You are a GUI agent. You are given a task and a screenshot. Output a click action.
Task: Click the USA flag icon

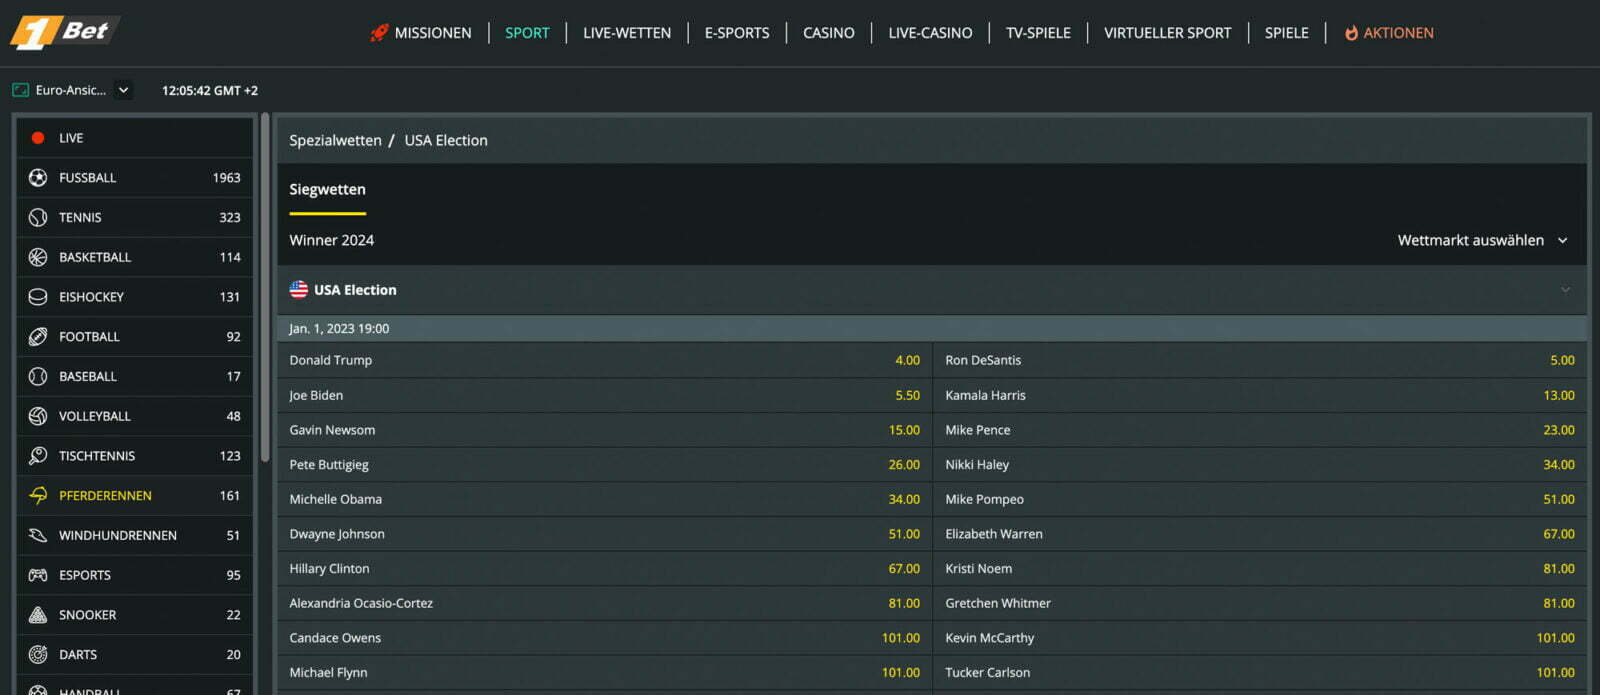298,289
